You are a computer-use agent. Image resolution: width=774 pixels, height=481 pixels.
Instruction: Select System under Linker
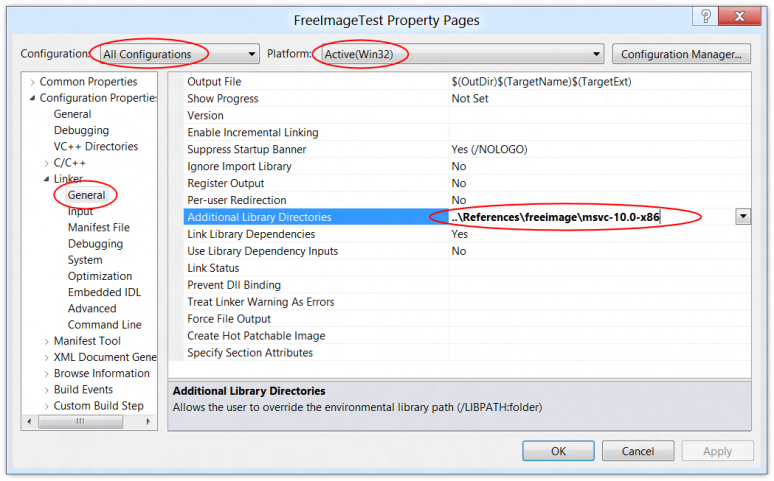tap(85, 260)
